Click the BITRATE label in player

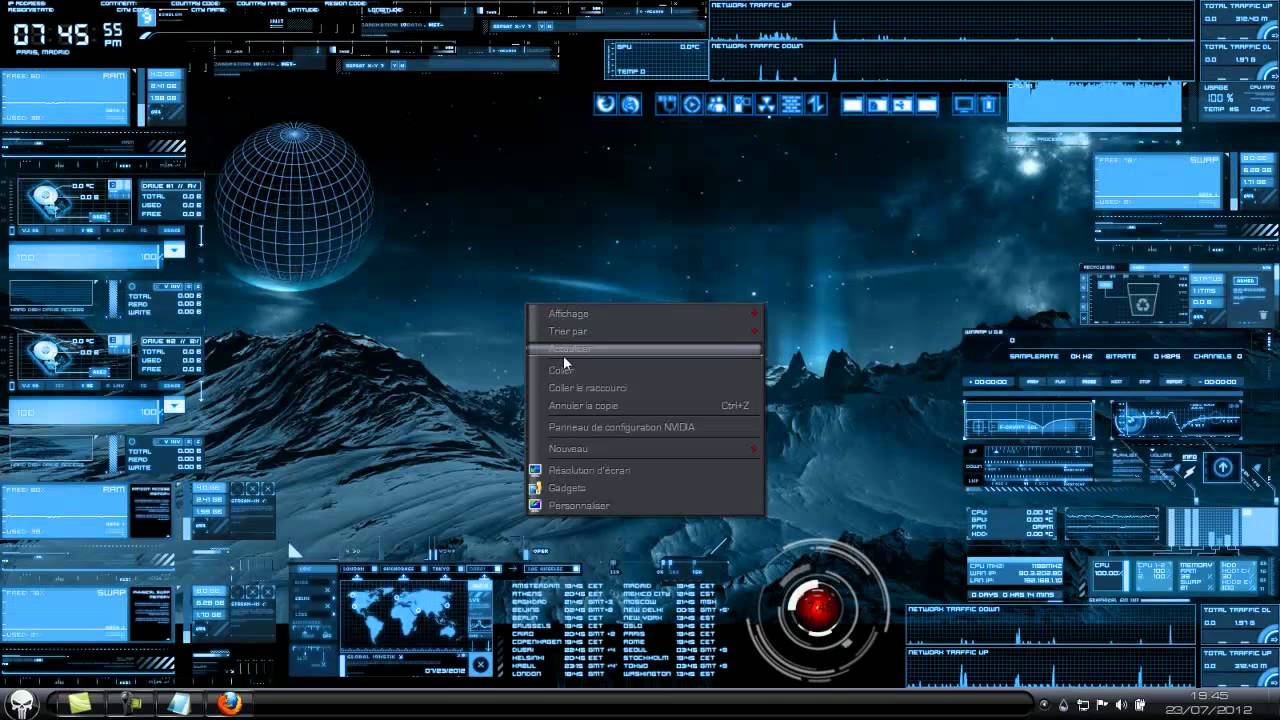point(1121,356)
